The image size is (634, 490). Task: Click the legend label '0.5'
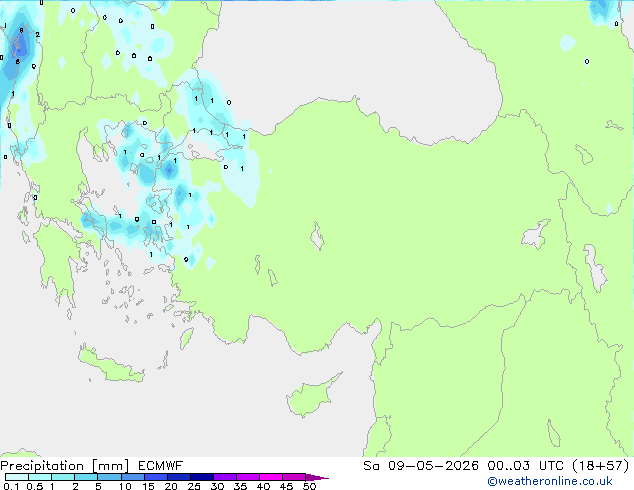[35, 486]
